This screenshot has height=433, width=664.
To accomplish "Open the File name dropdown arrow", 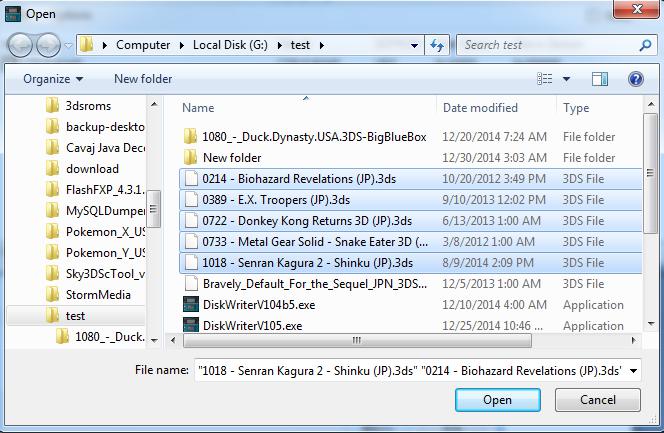I will pyautogui.click(x=634, y=371).
